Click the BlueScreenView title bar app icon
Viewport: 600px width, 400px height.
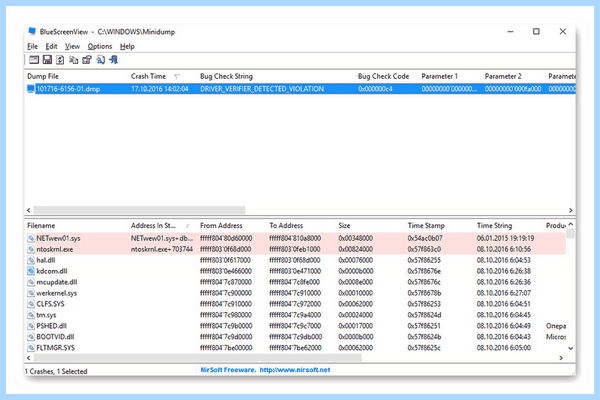coord(32,31)
